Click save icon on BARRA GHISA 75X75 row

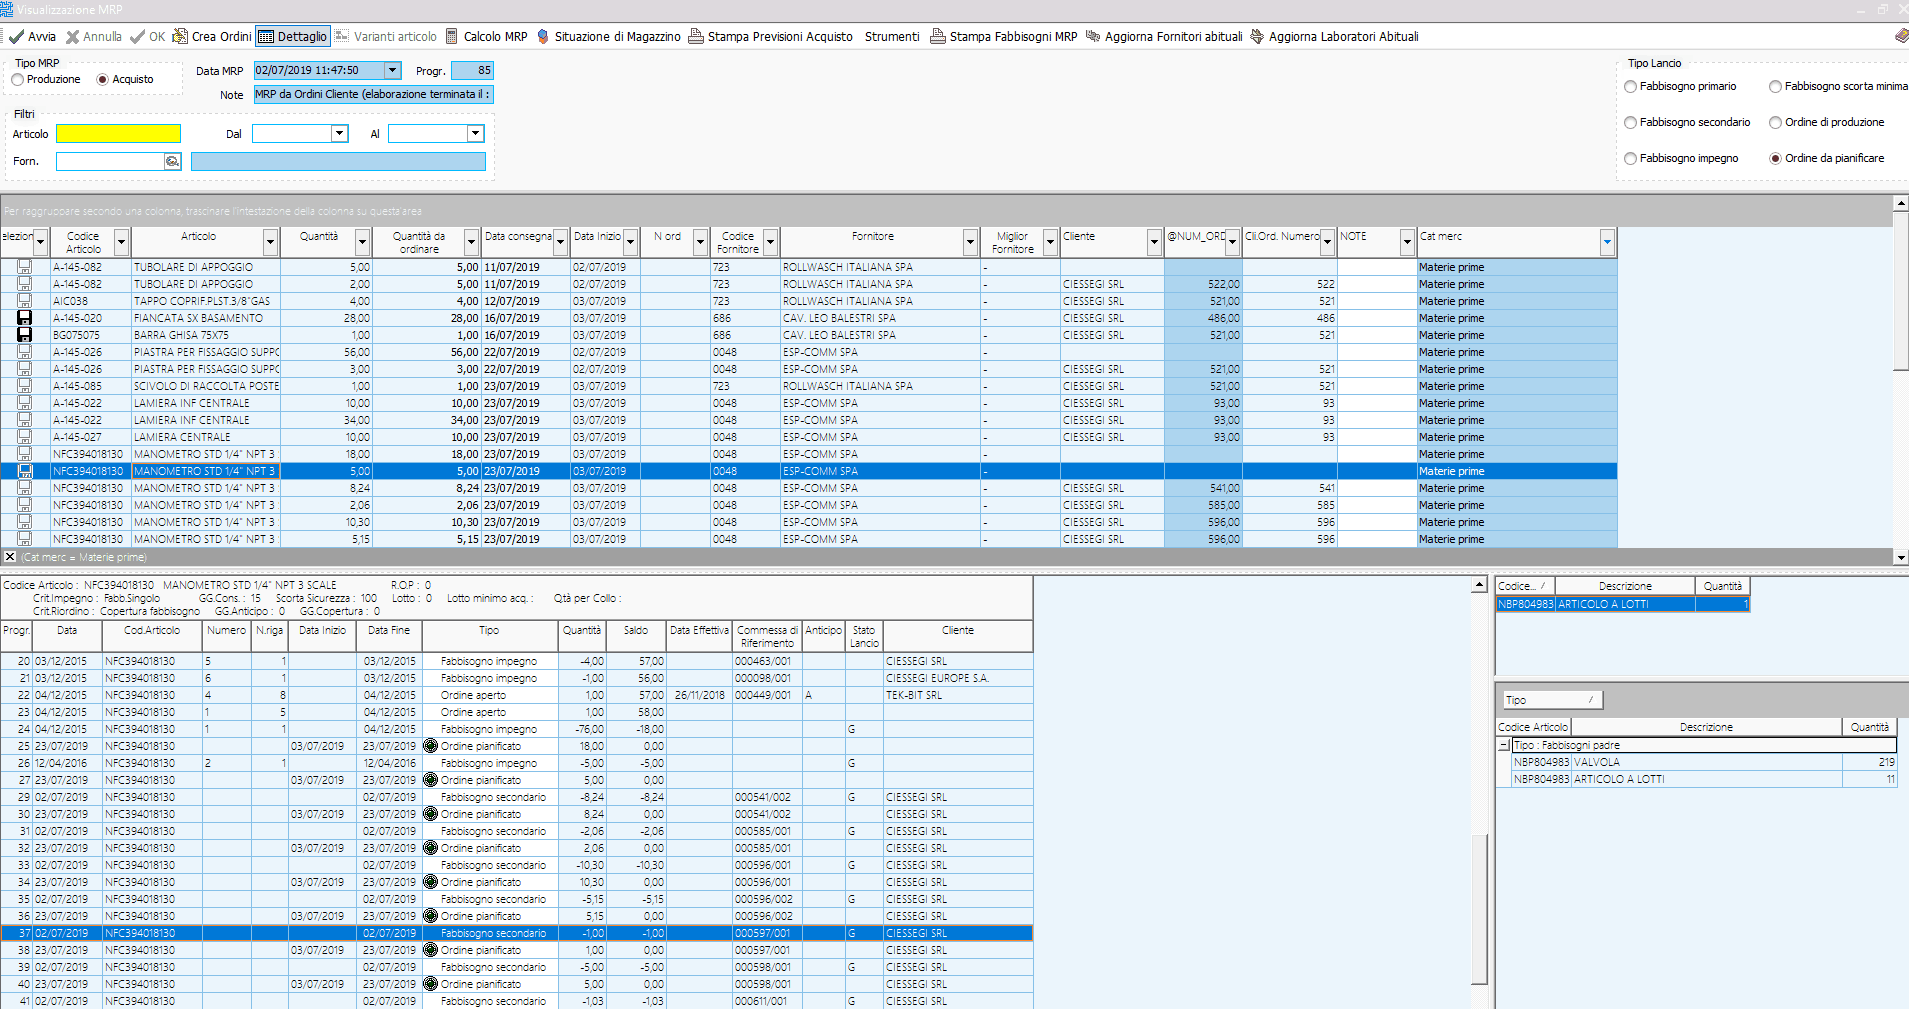[x=25, y=335]
